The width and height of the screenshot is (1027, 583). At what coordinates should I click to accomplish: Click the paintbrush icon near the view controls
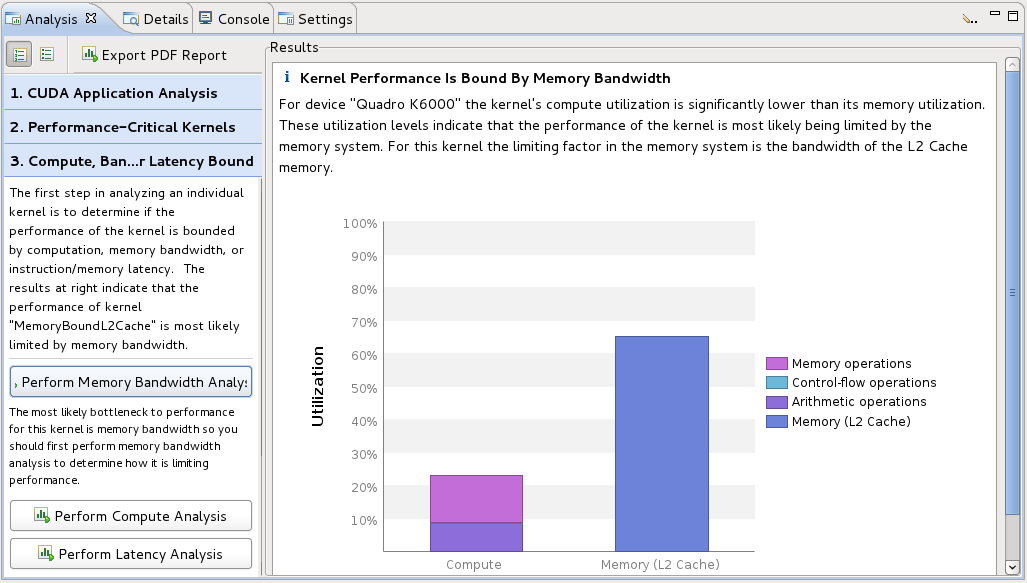(x=966, y=17)
